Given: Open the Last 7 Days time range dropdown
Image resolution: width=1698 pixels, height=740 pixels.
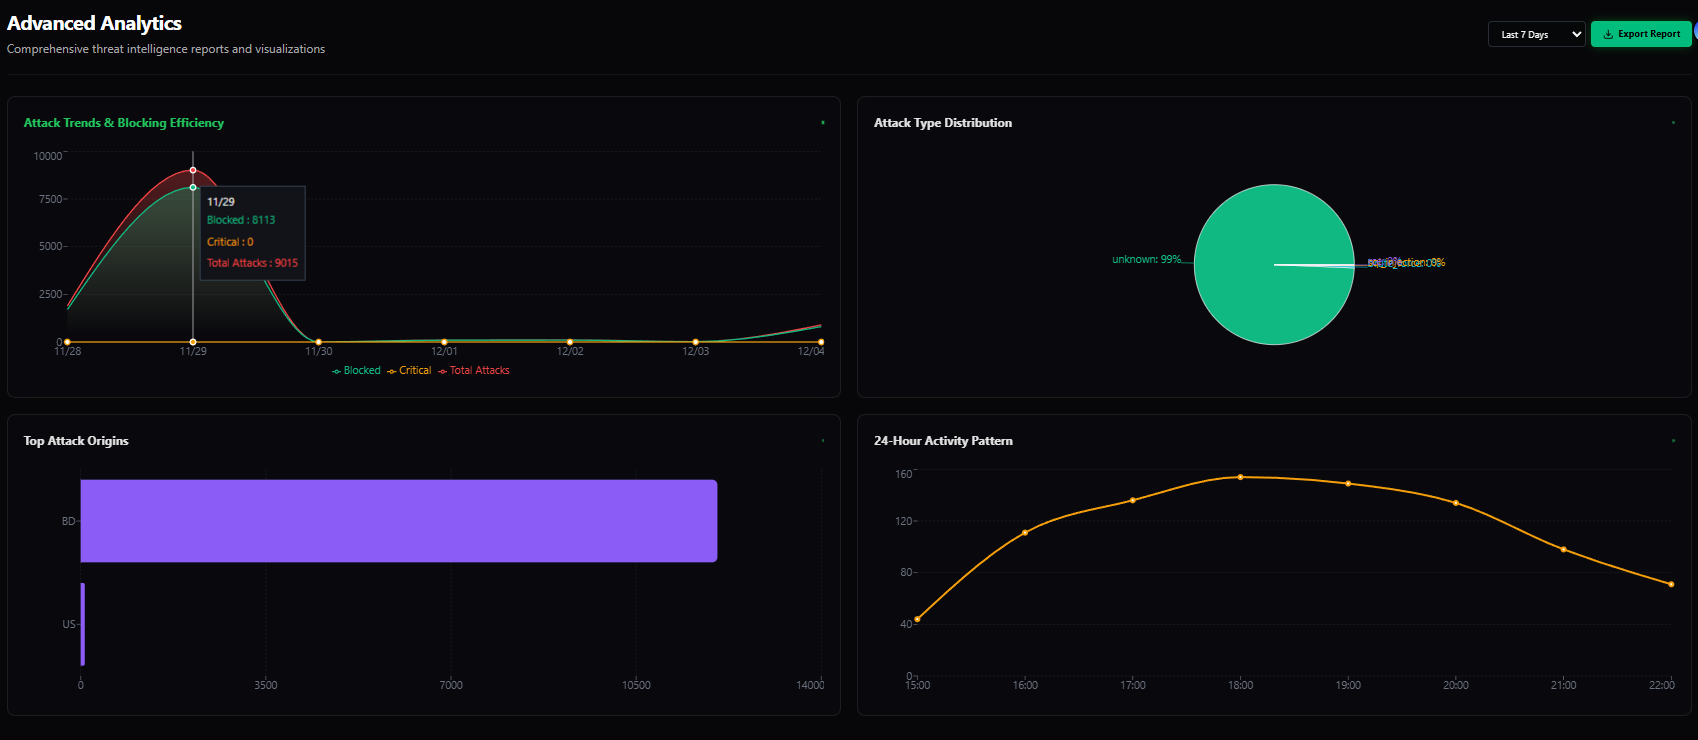Looking at the screenshot, I should click(1536, 34).
